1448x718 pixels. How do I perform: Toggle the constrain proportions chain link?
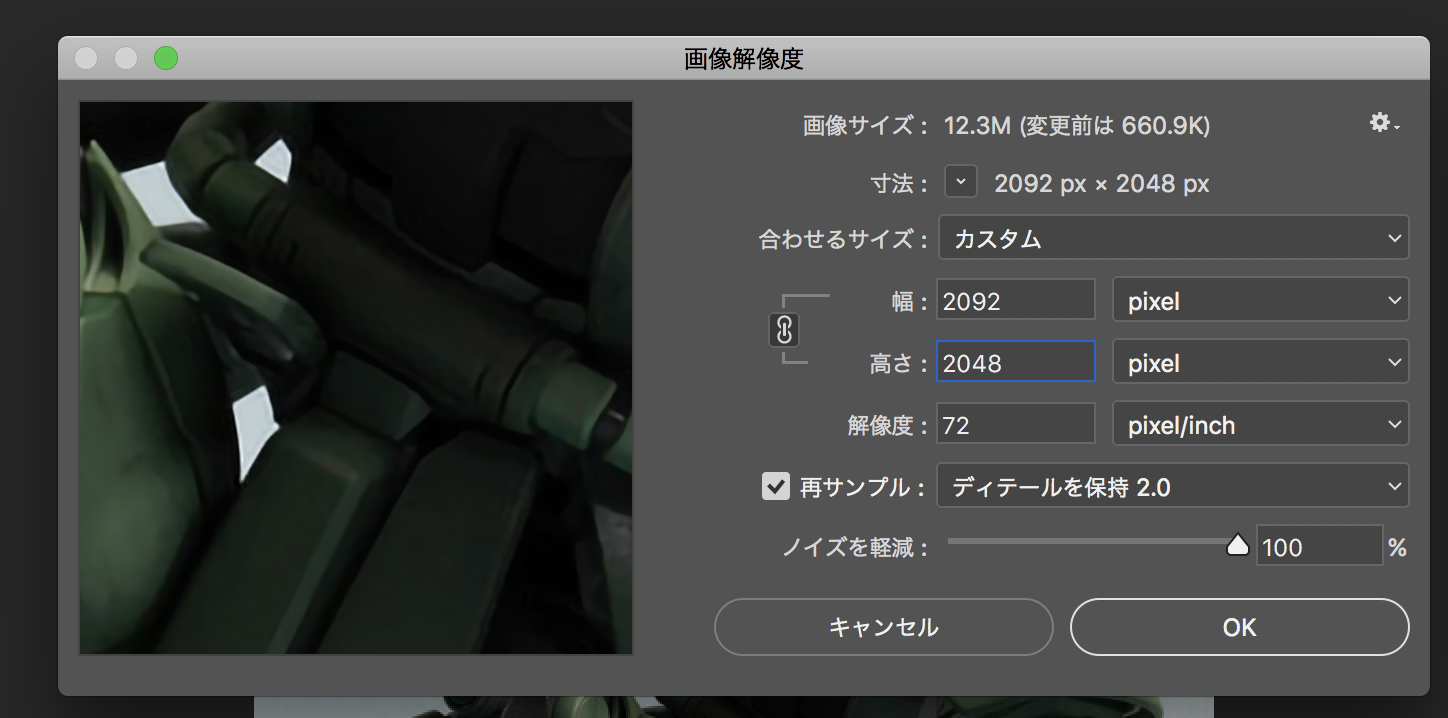pos(784,329)
